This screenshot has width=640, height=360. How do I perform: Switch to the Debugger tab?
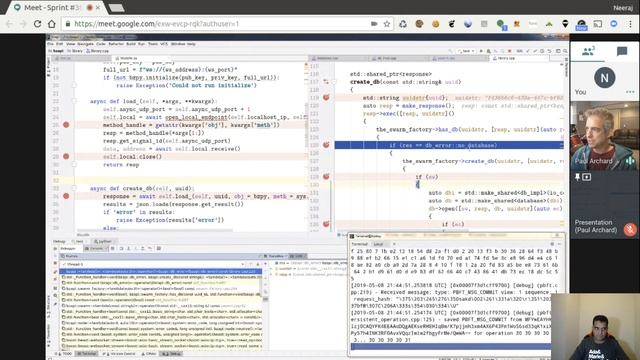click(x=68, y=248)
